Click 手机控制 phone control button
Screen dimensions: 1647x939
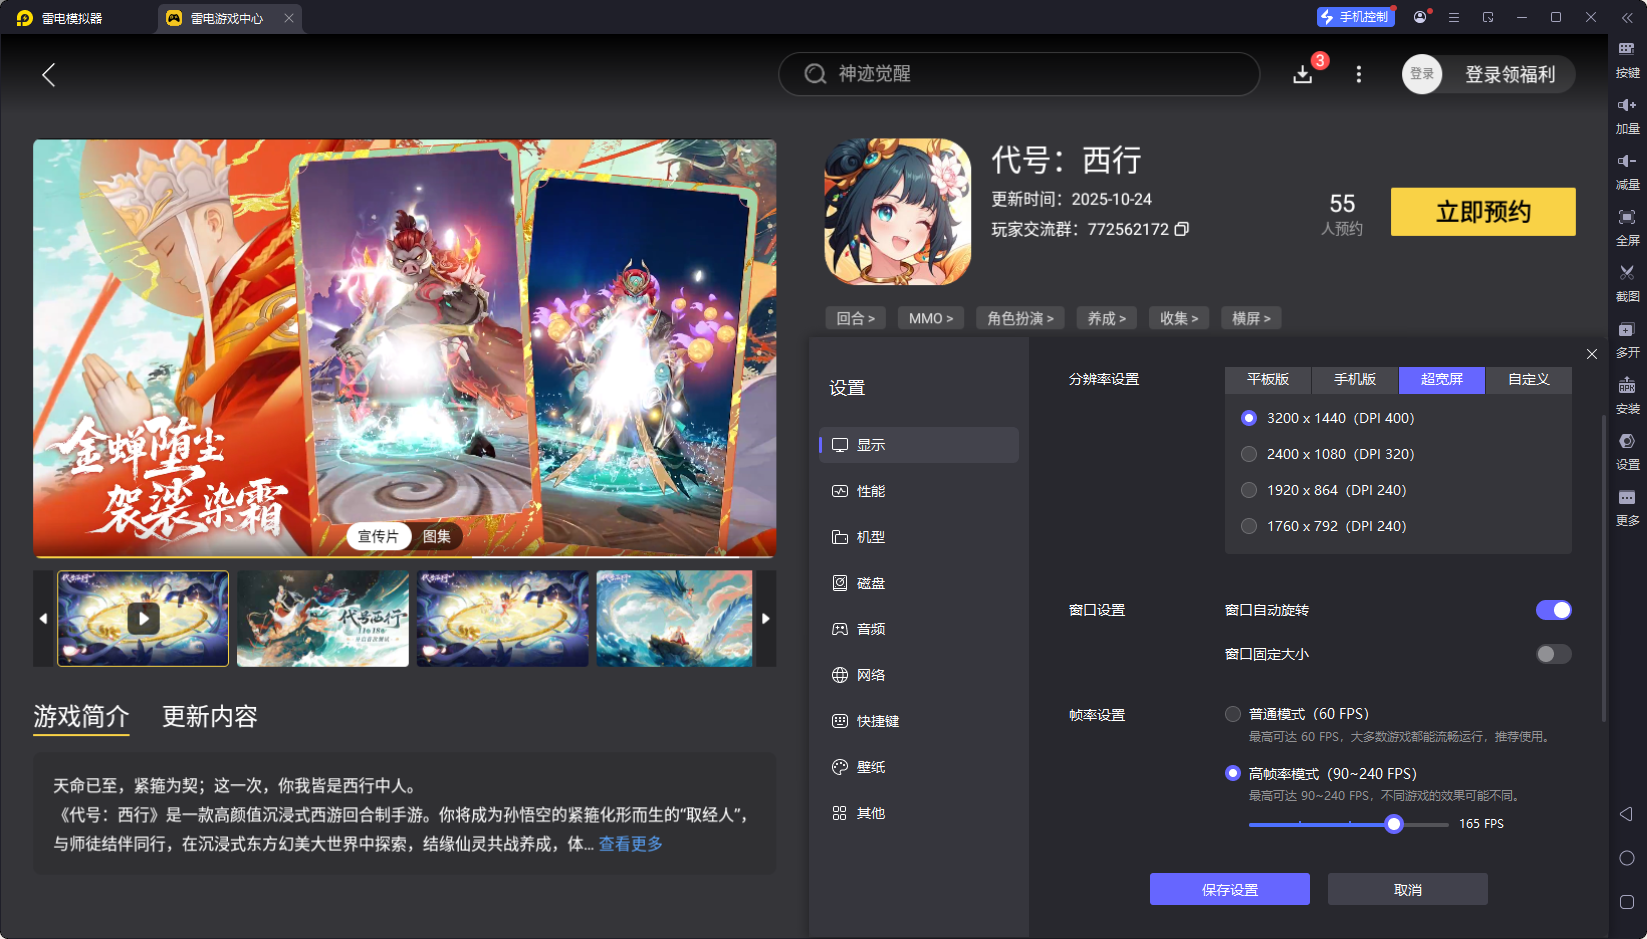pyautogui.click(x=1355, y=17)
